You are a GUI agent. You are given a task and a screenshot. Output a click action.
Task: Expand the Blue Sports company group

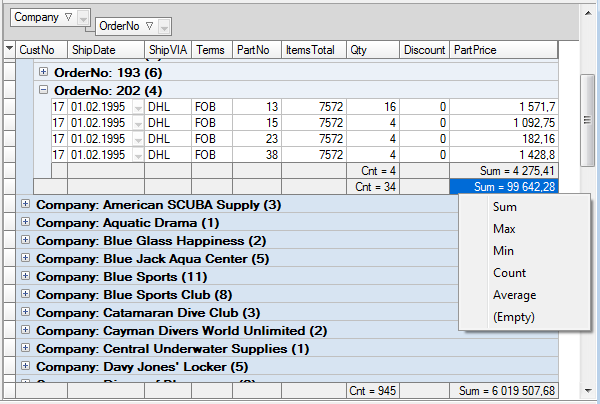coord(25,277)
